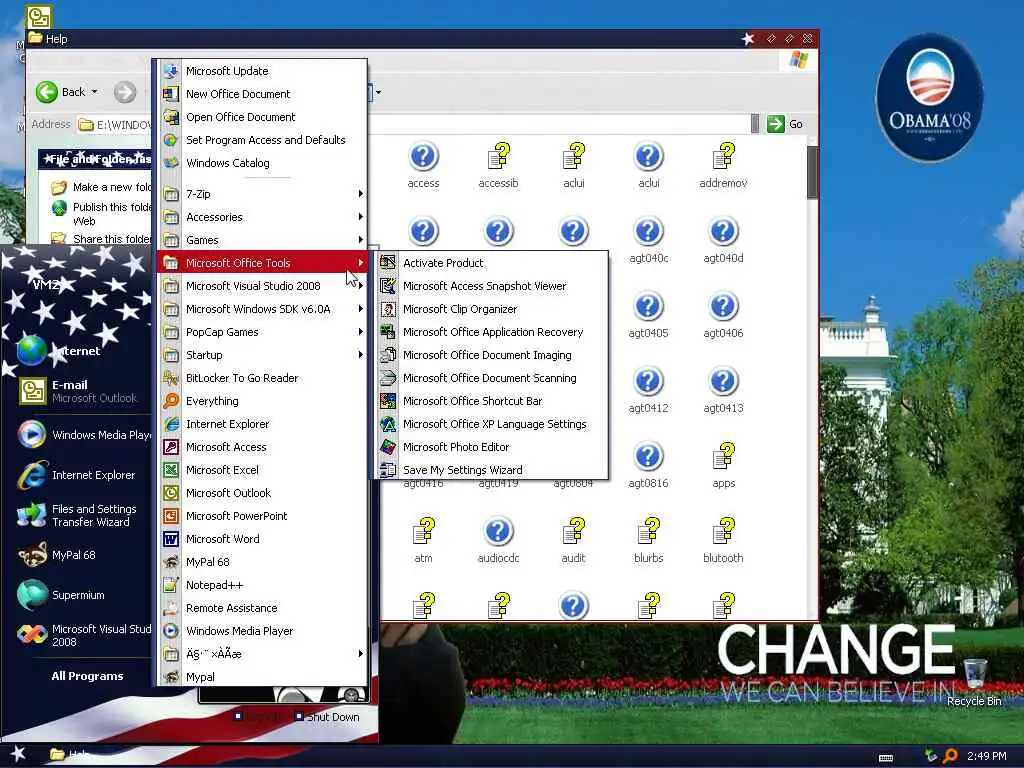Click the Remote Assistance icon

tap(171, 607)
